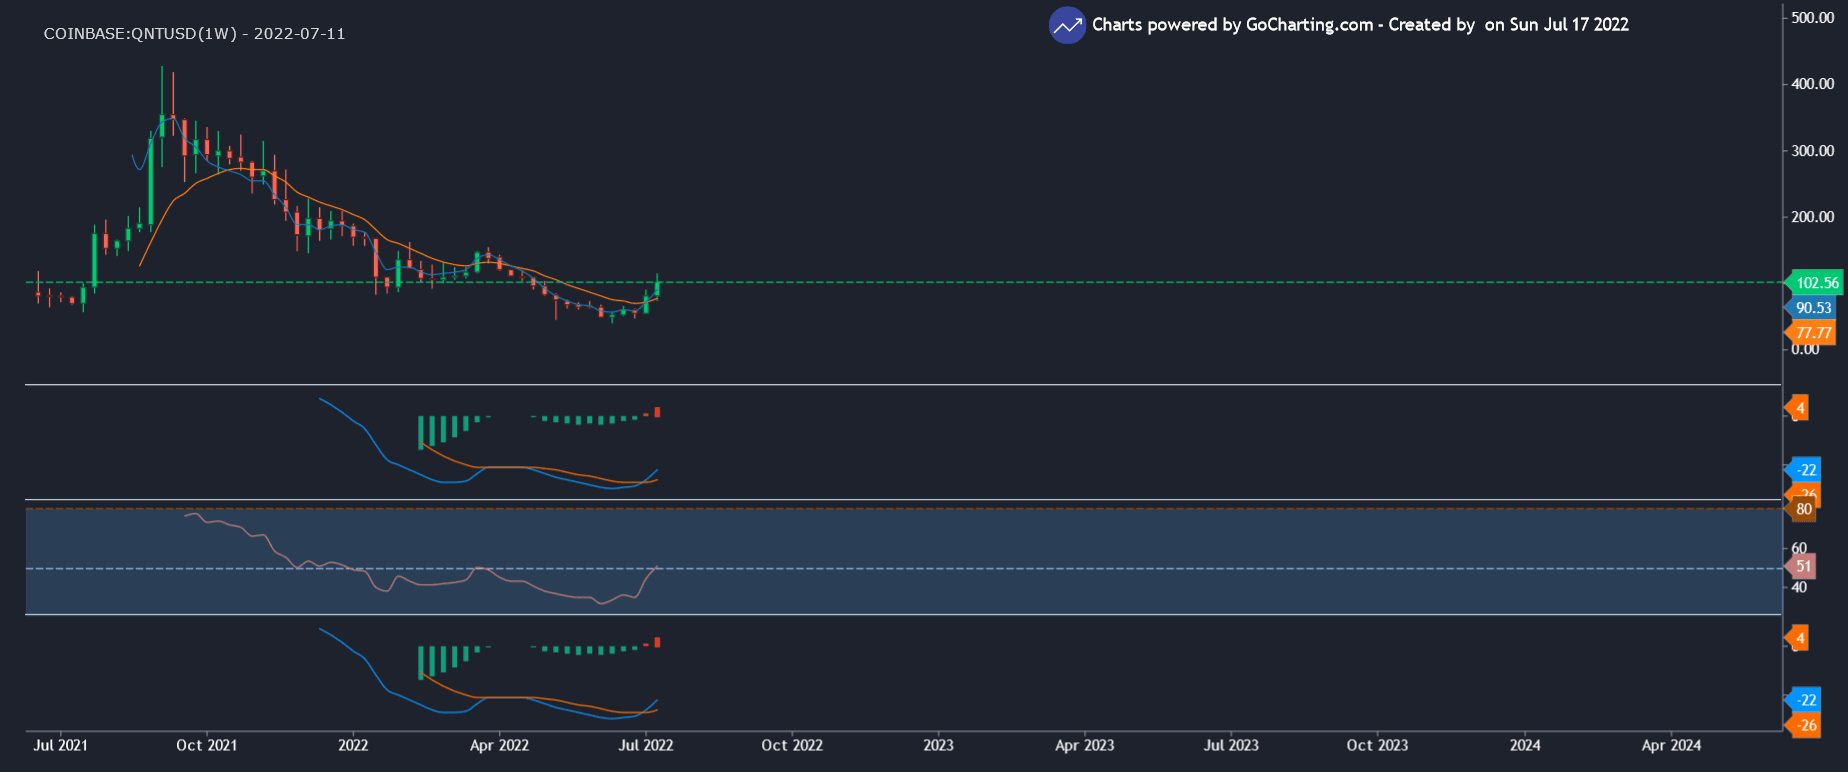This screenshot has height=772, width=1848.
Task: Click the RSI value tag showing 51
Action: click(x=1803, y=566)
